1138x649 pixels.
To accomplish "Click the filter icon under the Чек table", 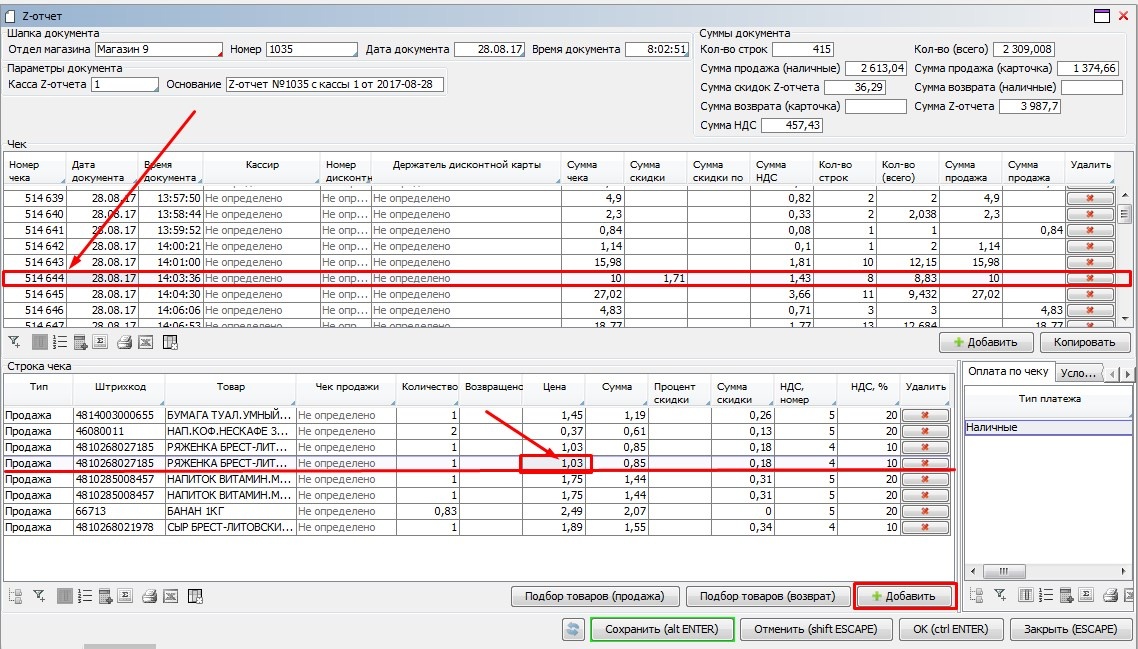I will coord(14,342).
